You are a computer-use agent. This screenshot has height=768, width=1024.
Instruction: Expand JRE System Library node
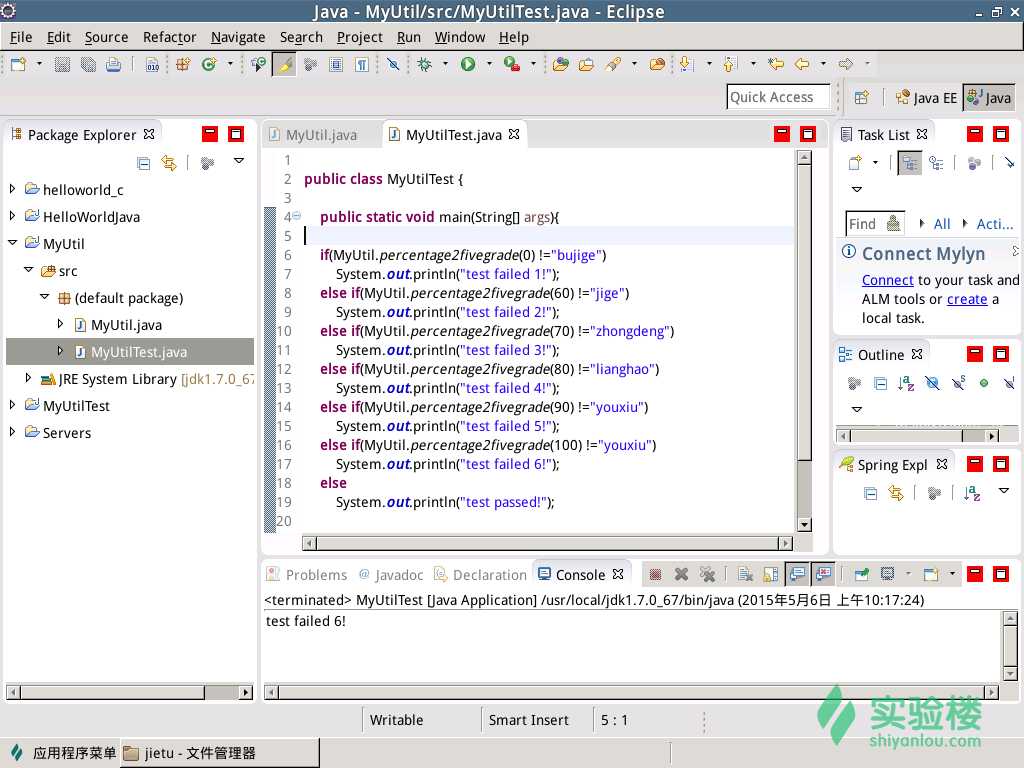pos(28,378)
